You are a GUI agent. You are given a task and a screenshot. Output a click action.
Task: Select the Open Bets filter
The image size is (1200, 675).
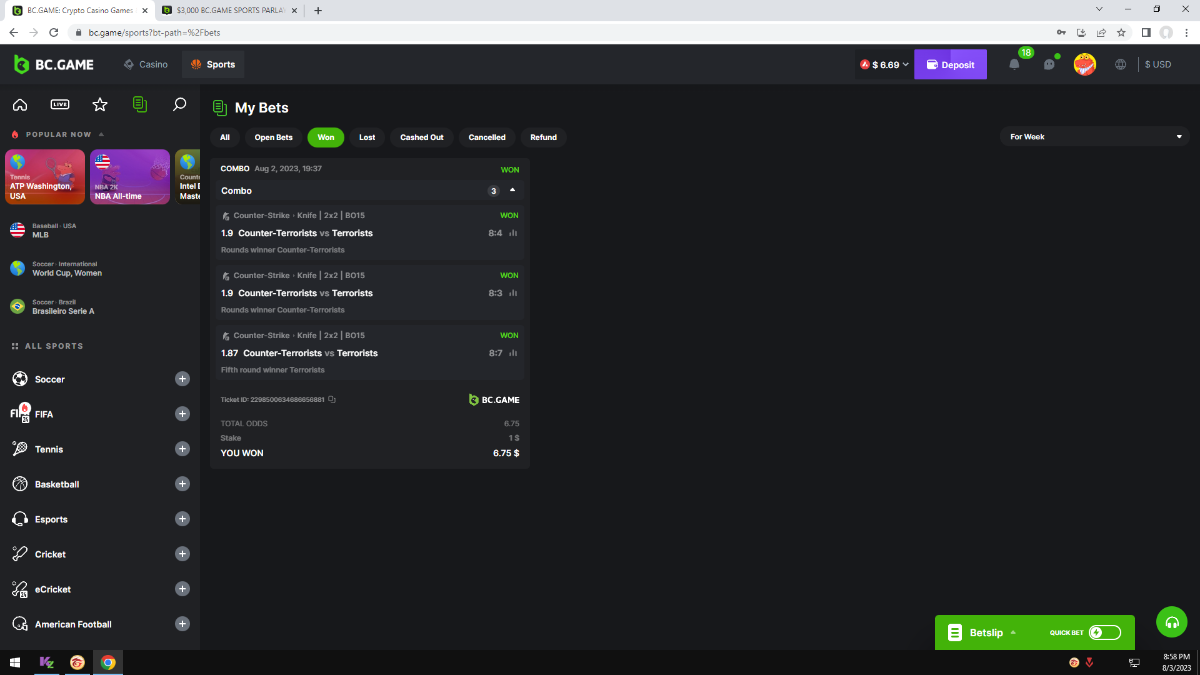[273, 137]
